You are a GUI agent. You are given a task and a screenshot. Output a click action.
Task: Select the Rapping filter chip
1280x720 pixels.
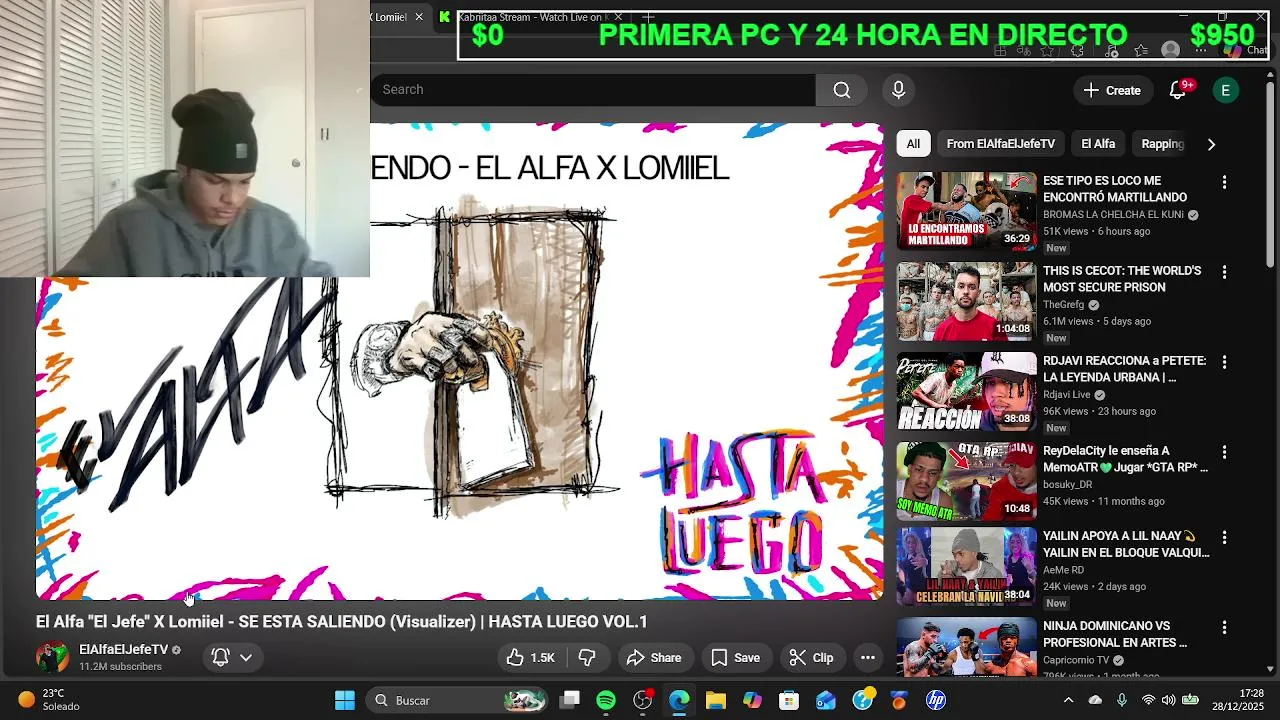(1162, 144)
